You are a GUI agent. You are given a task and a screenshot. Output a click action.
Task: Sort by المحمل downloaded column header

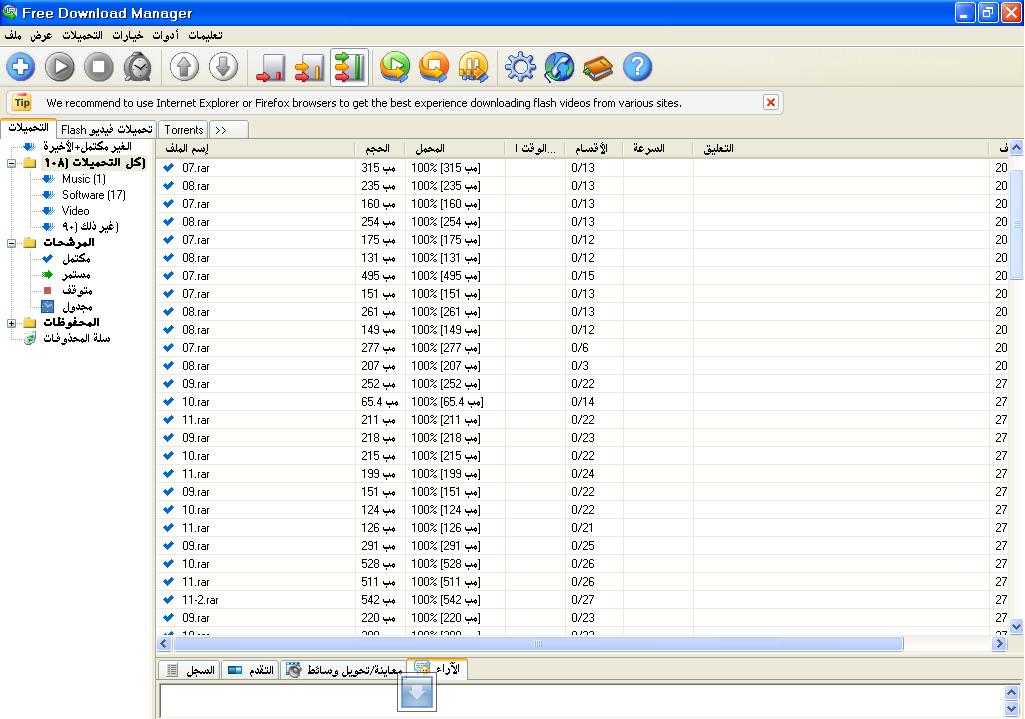(455, 148)
